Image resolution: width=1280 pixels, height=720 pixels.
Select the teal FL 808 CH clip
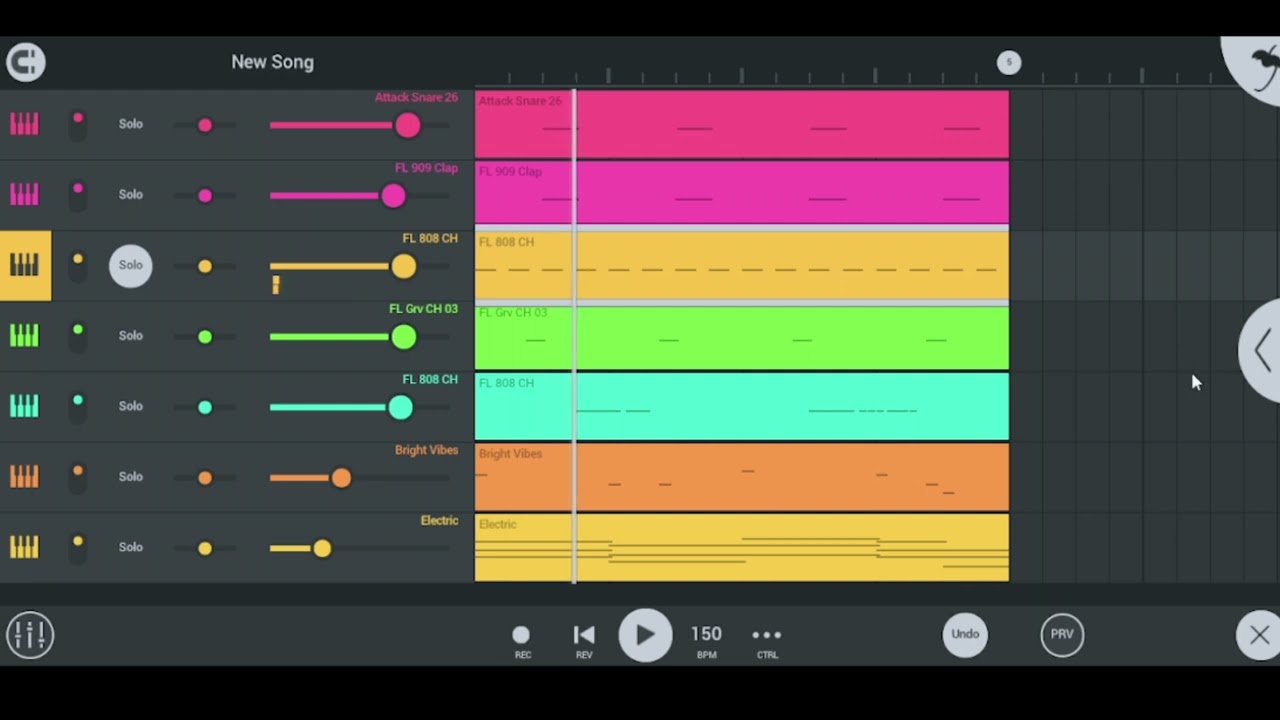742,407
